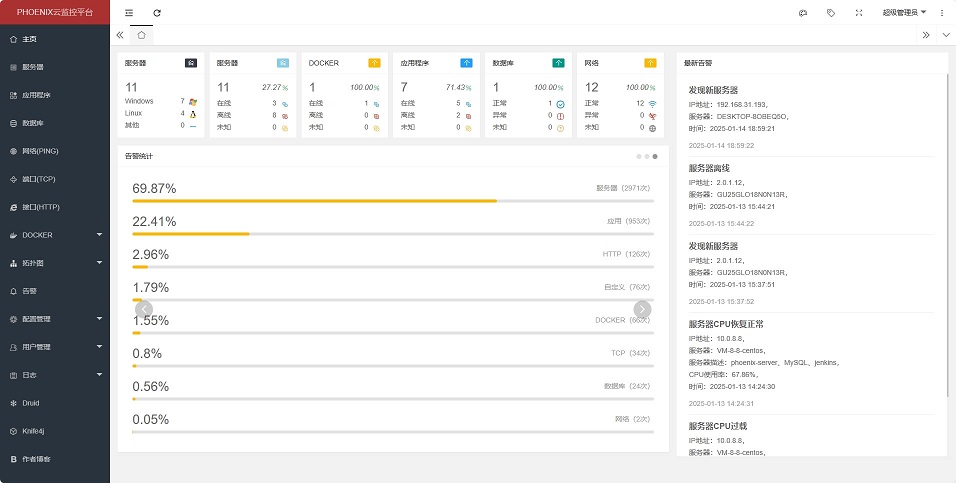Click the green badge on 数据库 card
Screen dimensions: 956x483
(558, 63)
